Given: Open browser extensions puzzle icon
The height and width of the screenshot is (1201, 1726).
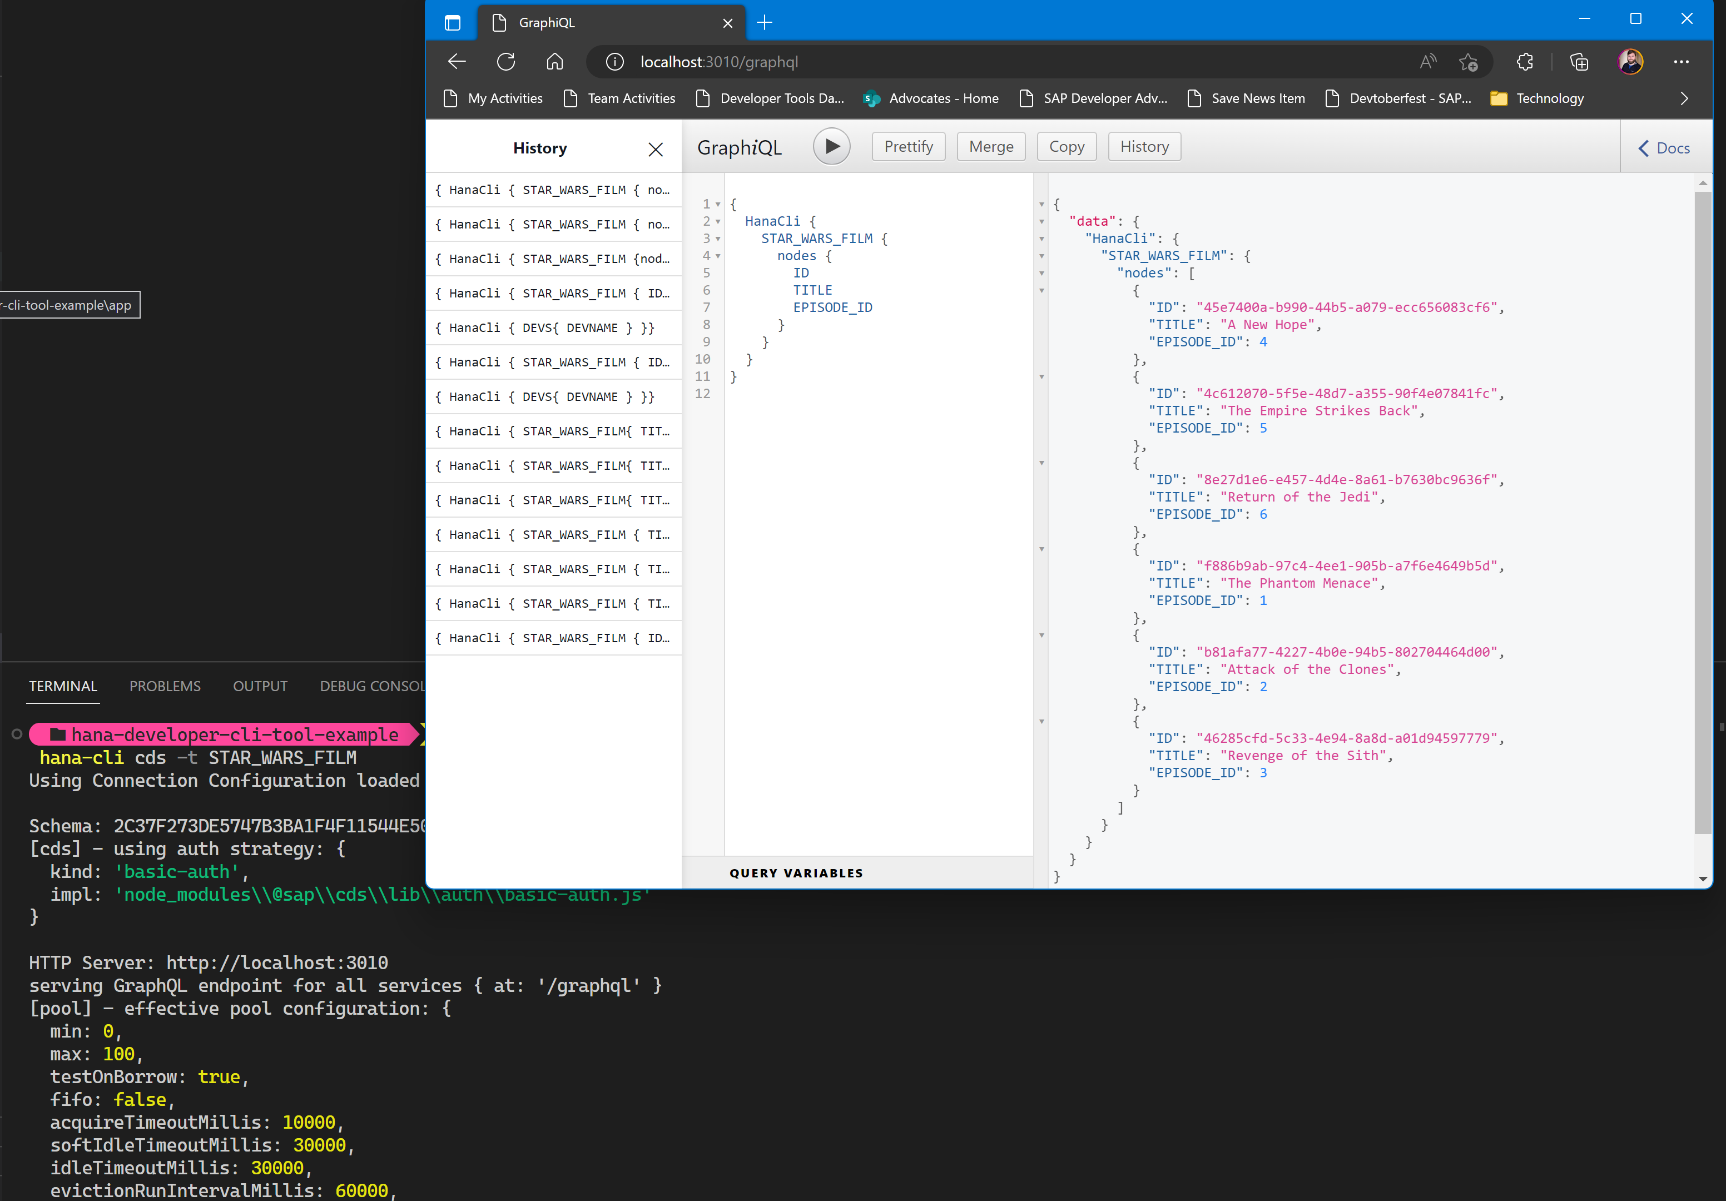Looking at the screenshot, I should [1525, 62].
